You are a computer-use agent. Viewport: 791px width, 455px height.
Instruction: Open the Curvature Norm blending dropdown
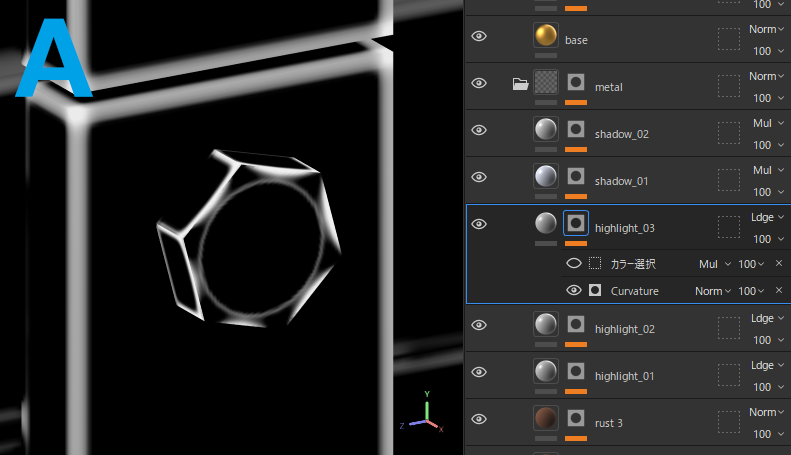point(714,291)
